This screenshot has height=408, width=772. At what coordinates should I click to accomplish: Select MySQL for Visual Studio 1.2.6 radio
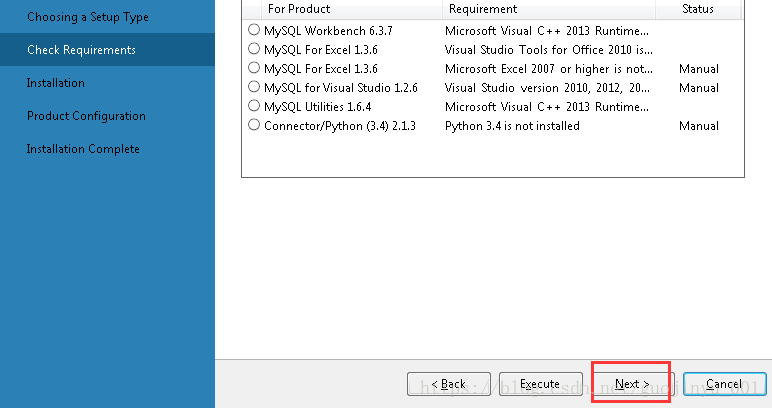click(254, 87)
